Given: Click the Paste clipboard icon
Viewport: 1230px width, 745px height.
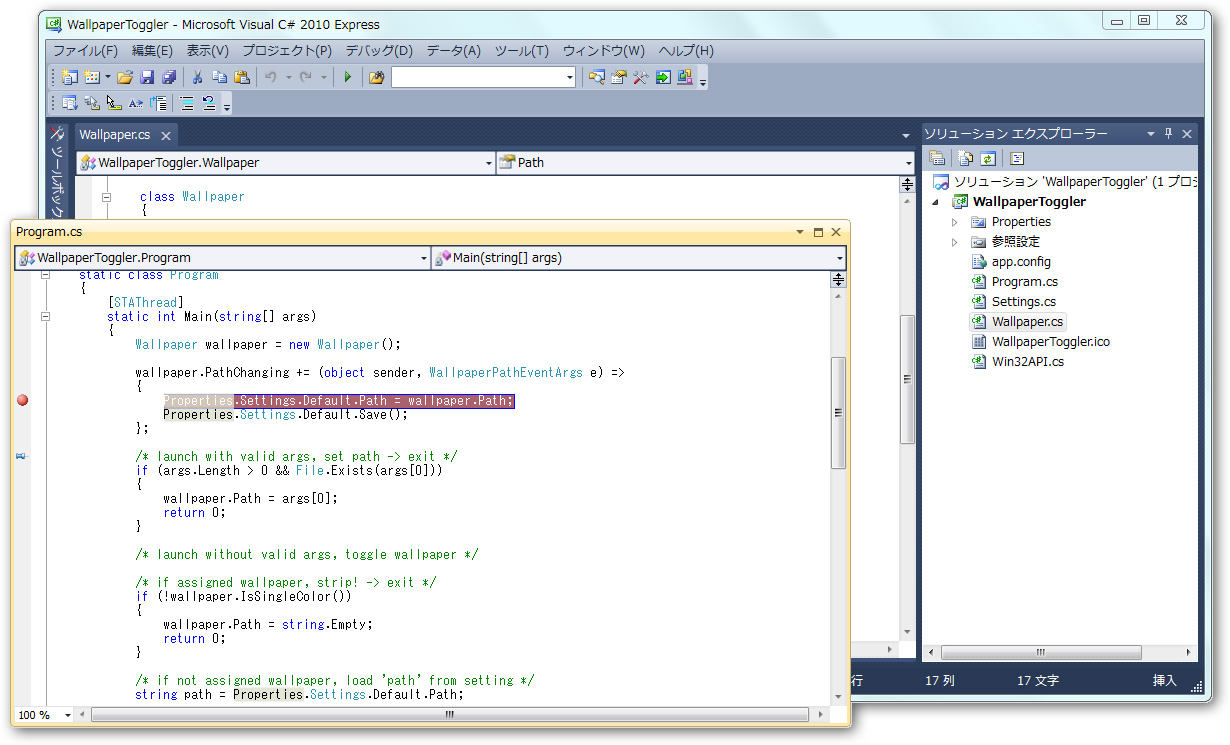Looking at the screenshot, I should click(x=241, y=77).
